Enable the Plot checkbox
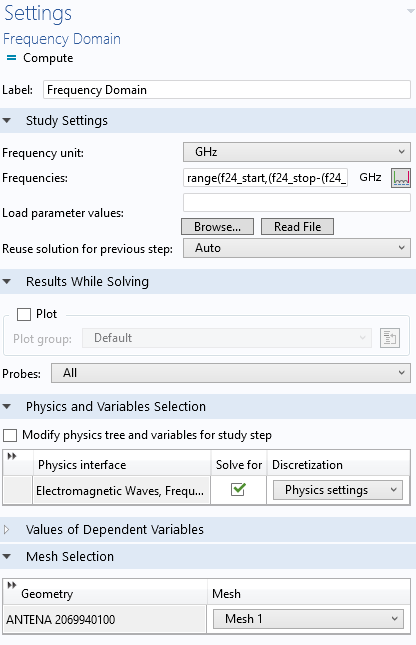The width and height of the screenshot is (416, 645). pyautogui.click(x=24, y=314)
